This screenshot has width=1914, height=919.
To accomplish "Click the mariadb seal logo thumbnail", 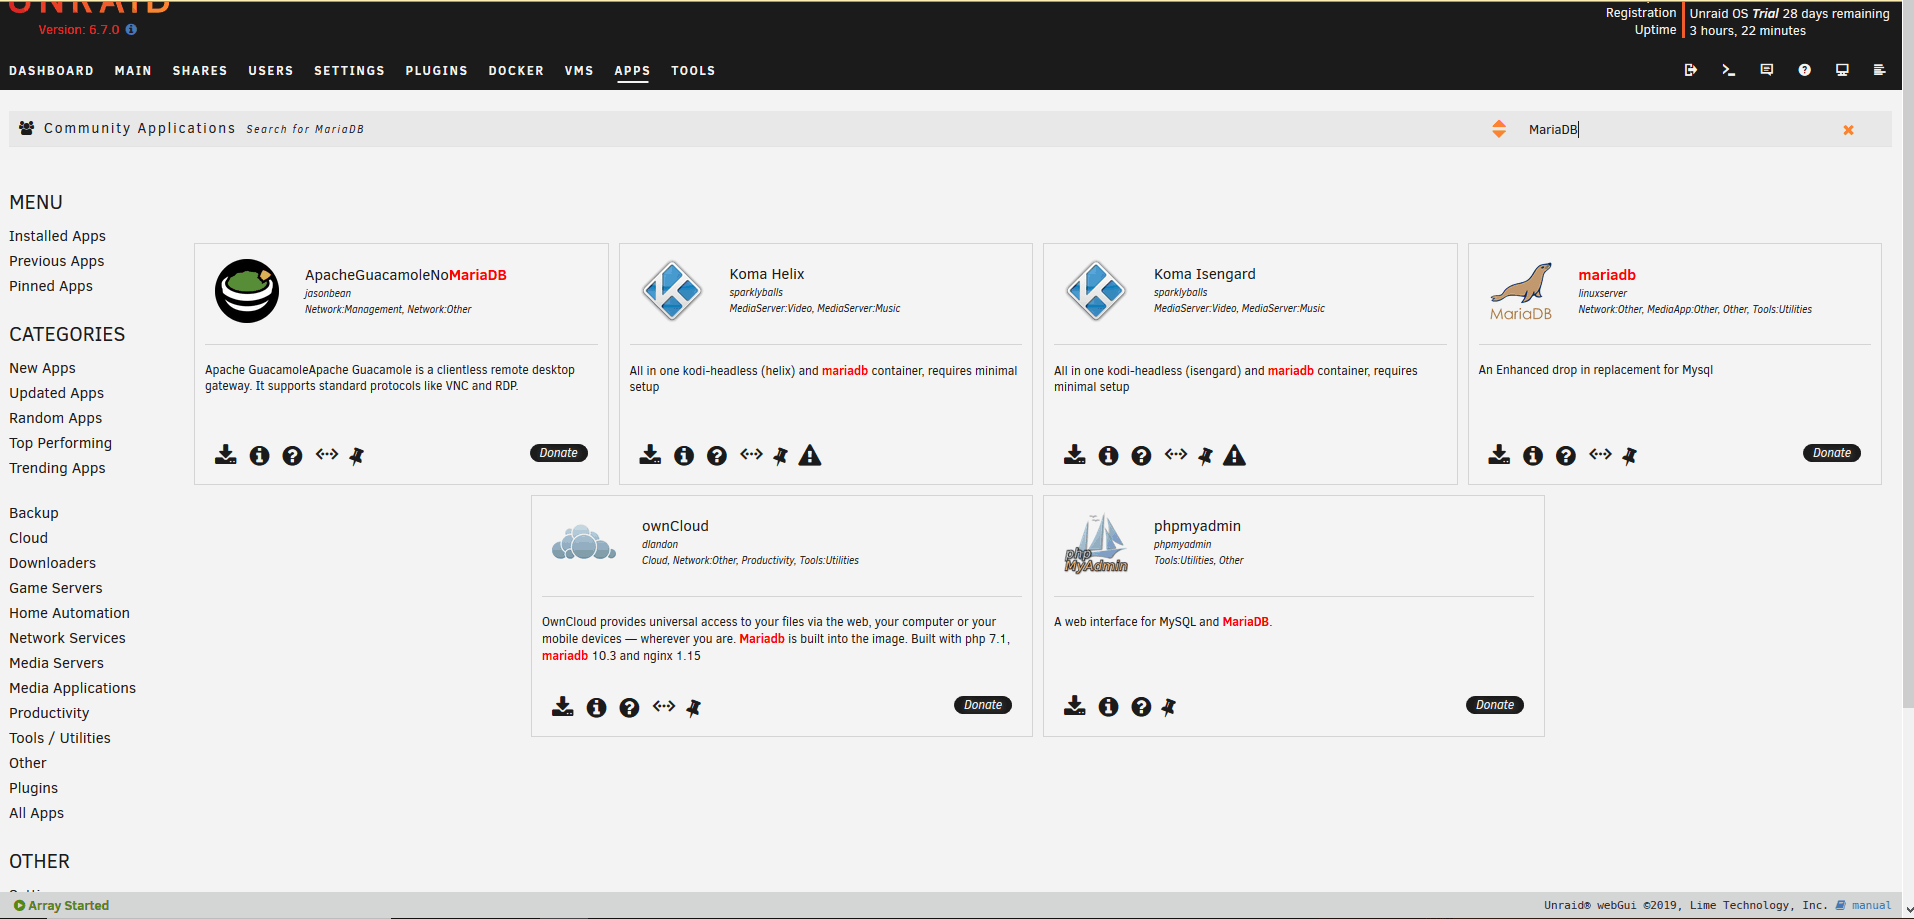I will tap(1521, 291).
